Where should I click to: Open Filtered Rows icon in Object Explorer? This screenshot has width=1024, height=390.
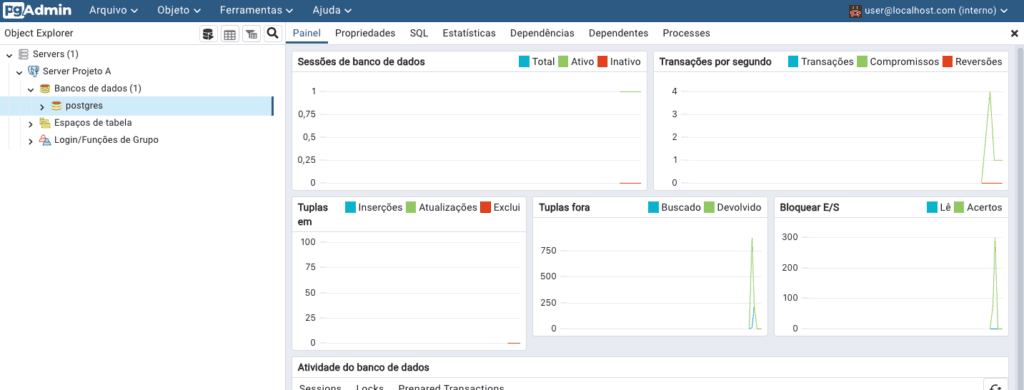point(251,34)
